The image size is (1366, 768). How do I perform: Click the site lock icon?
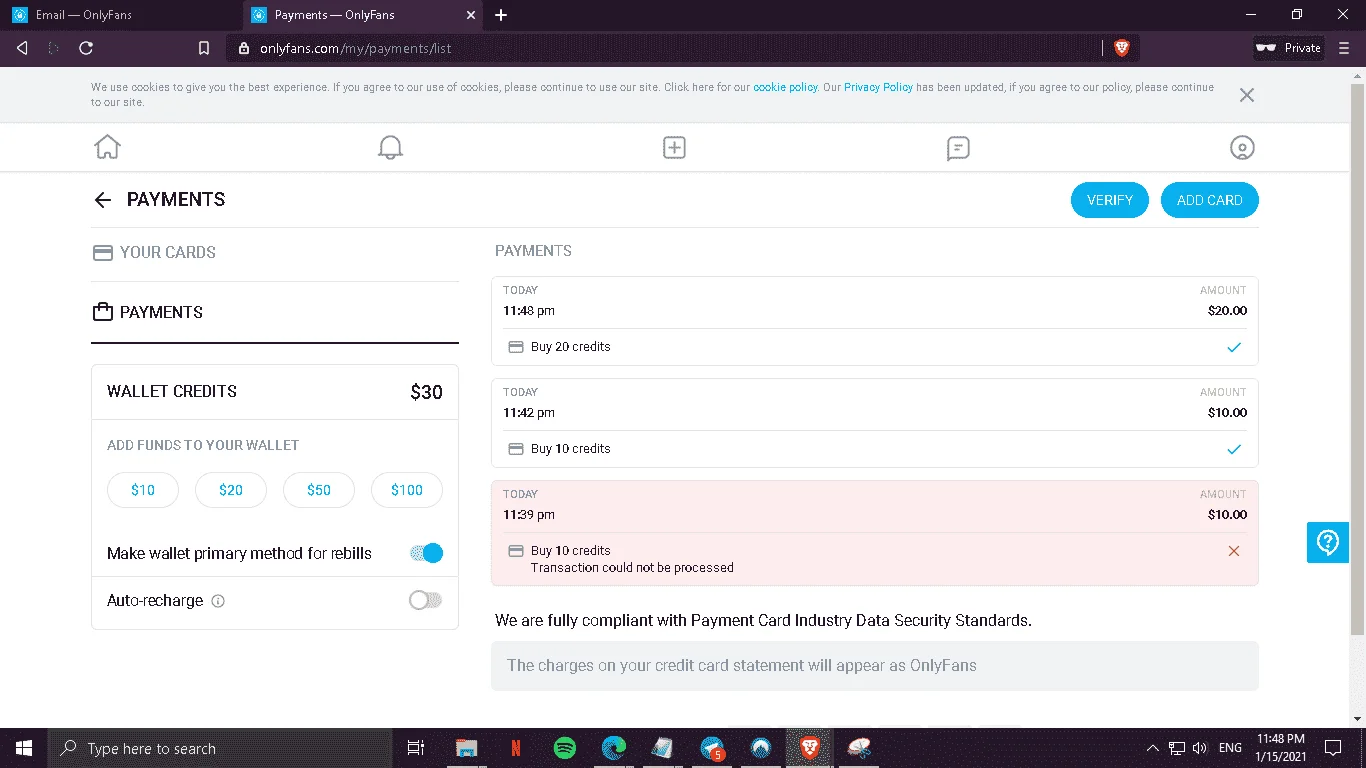pyautogui.click(x=244, y=48)
